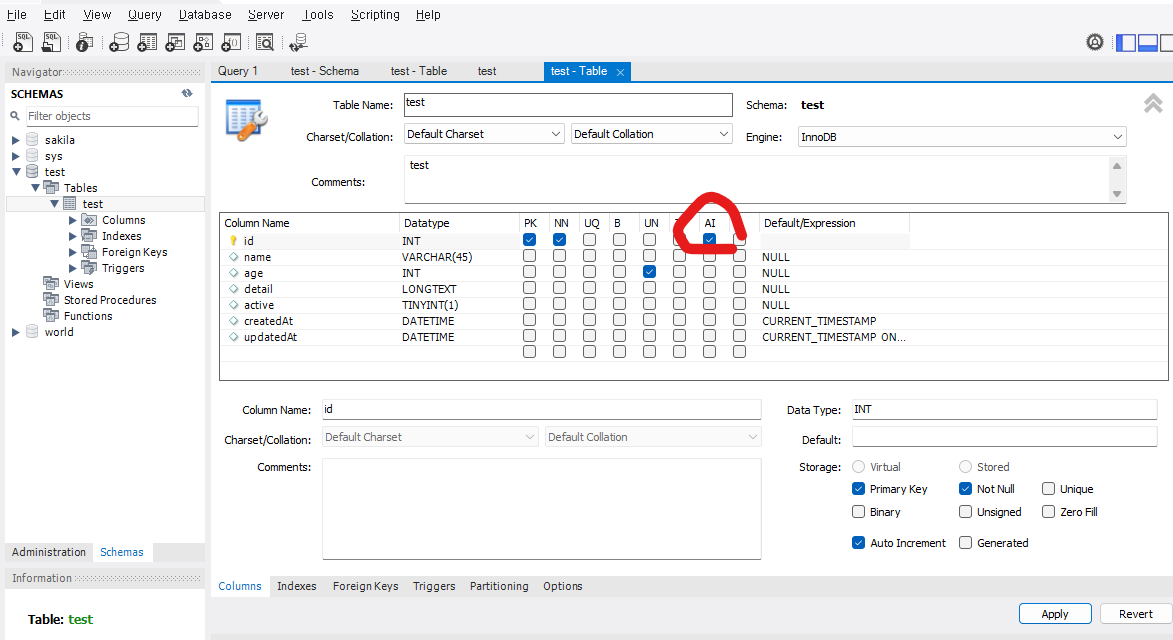This screenshot has height=640, width=1173.
Task: Expand the world schema
Action: 16,332
